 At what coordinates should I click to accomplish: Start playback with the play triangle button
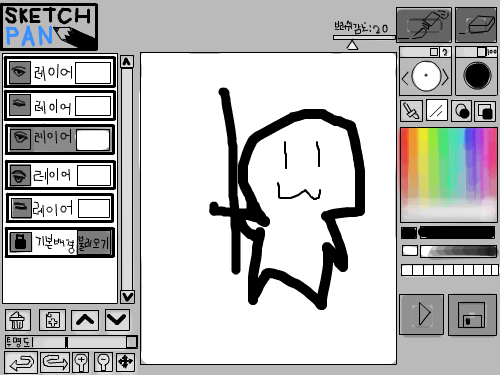pos(422,314)
